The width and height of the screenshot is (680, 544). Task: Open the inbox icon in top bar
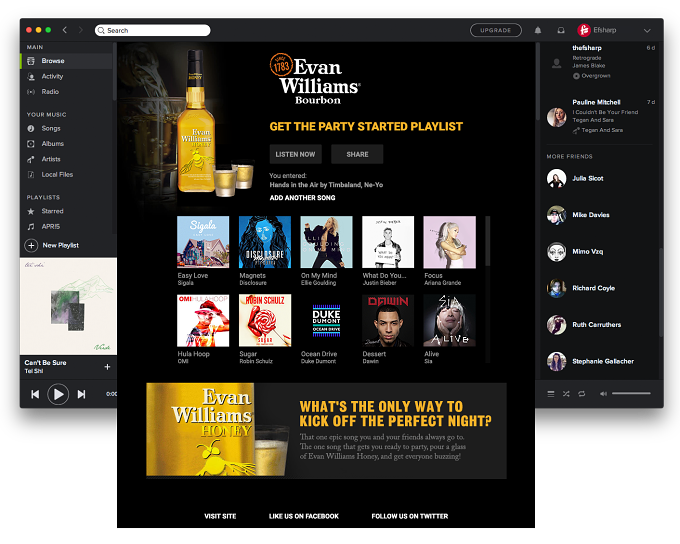pos(561,30)
